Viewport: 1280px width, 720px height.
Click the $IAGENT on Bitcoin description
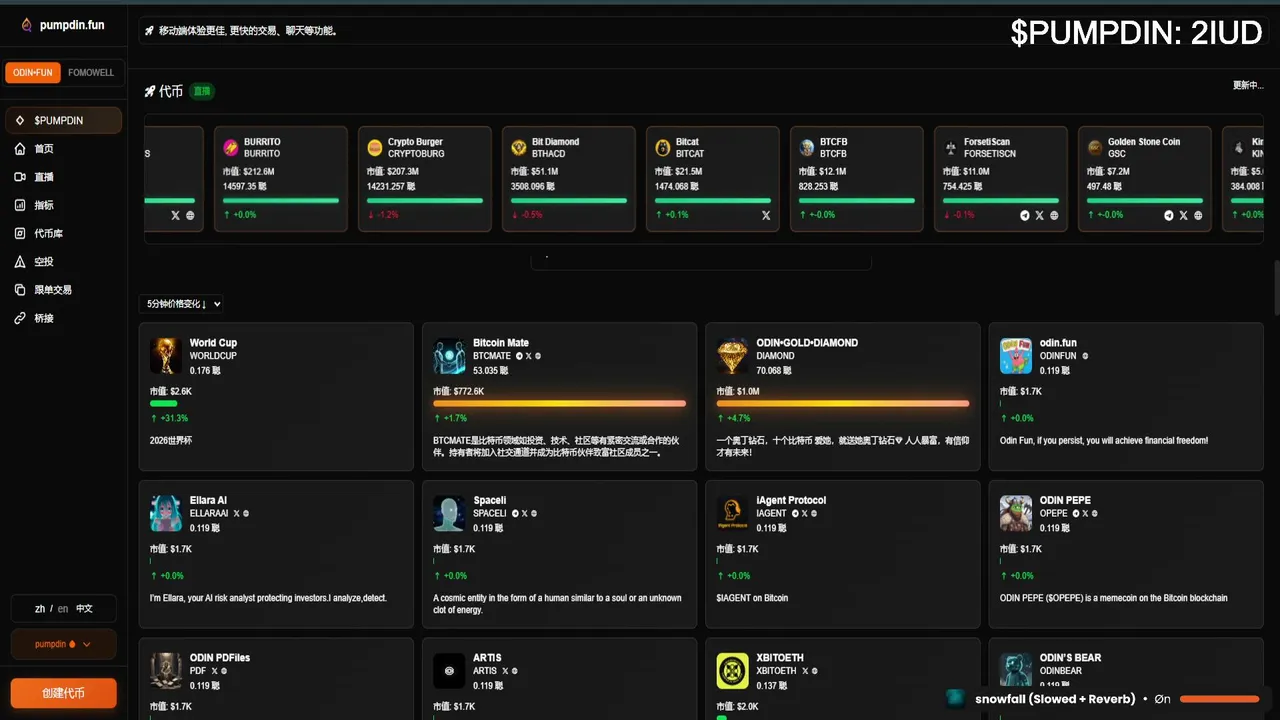point(752,598)
